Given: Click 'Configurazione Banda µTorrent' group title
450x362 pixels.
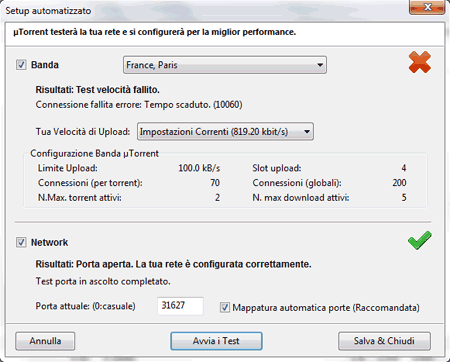Looking at the screenshot, I should [x=94, y=153].
